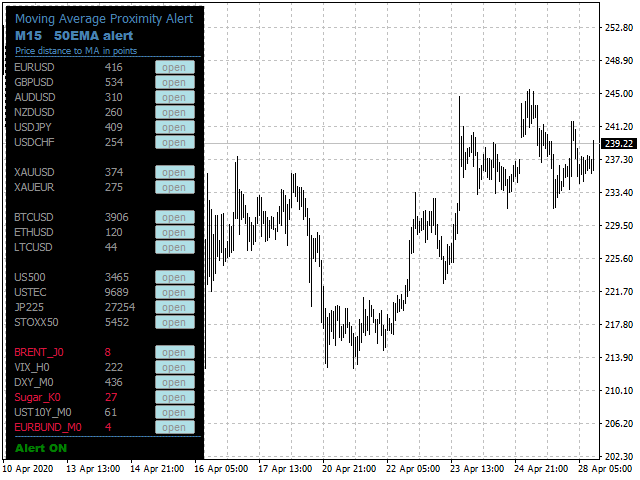The image size is (640, 480).
Task: Select the red EURBUND_M0 symbol name
Action: pos(48,427)
